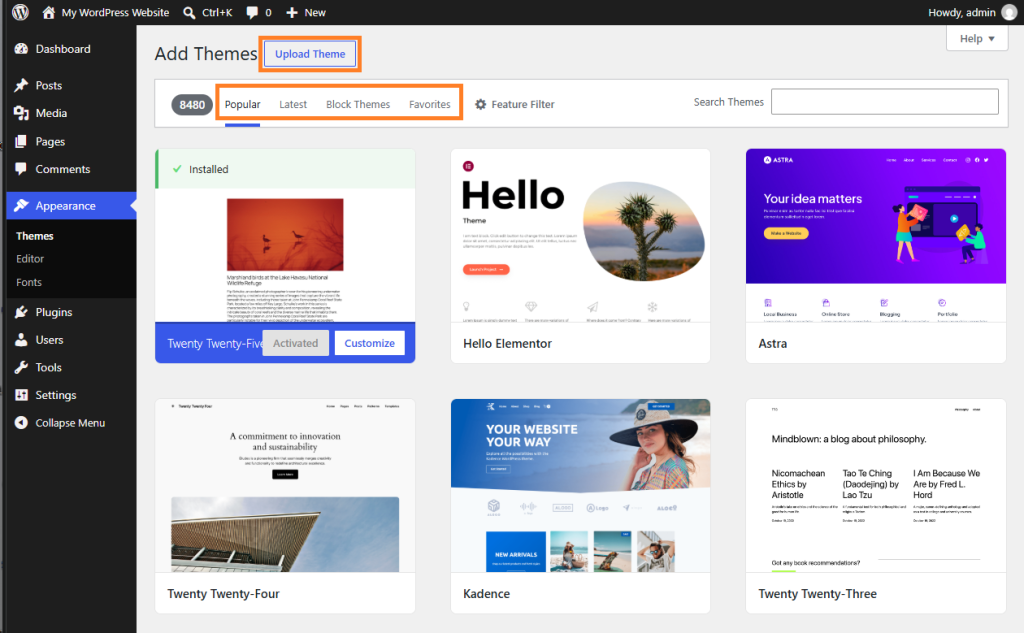Open the Twenty Twenty-Three theme thumbnail
Image resolution: width=1024 pixels, height=633 pixels.
click(876, 486)
